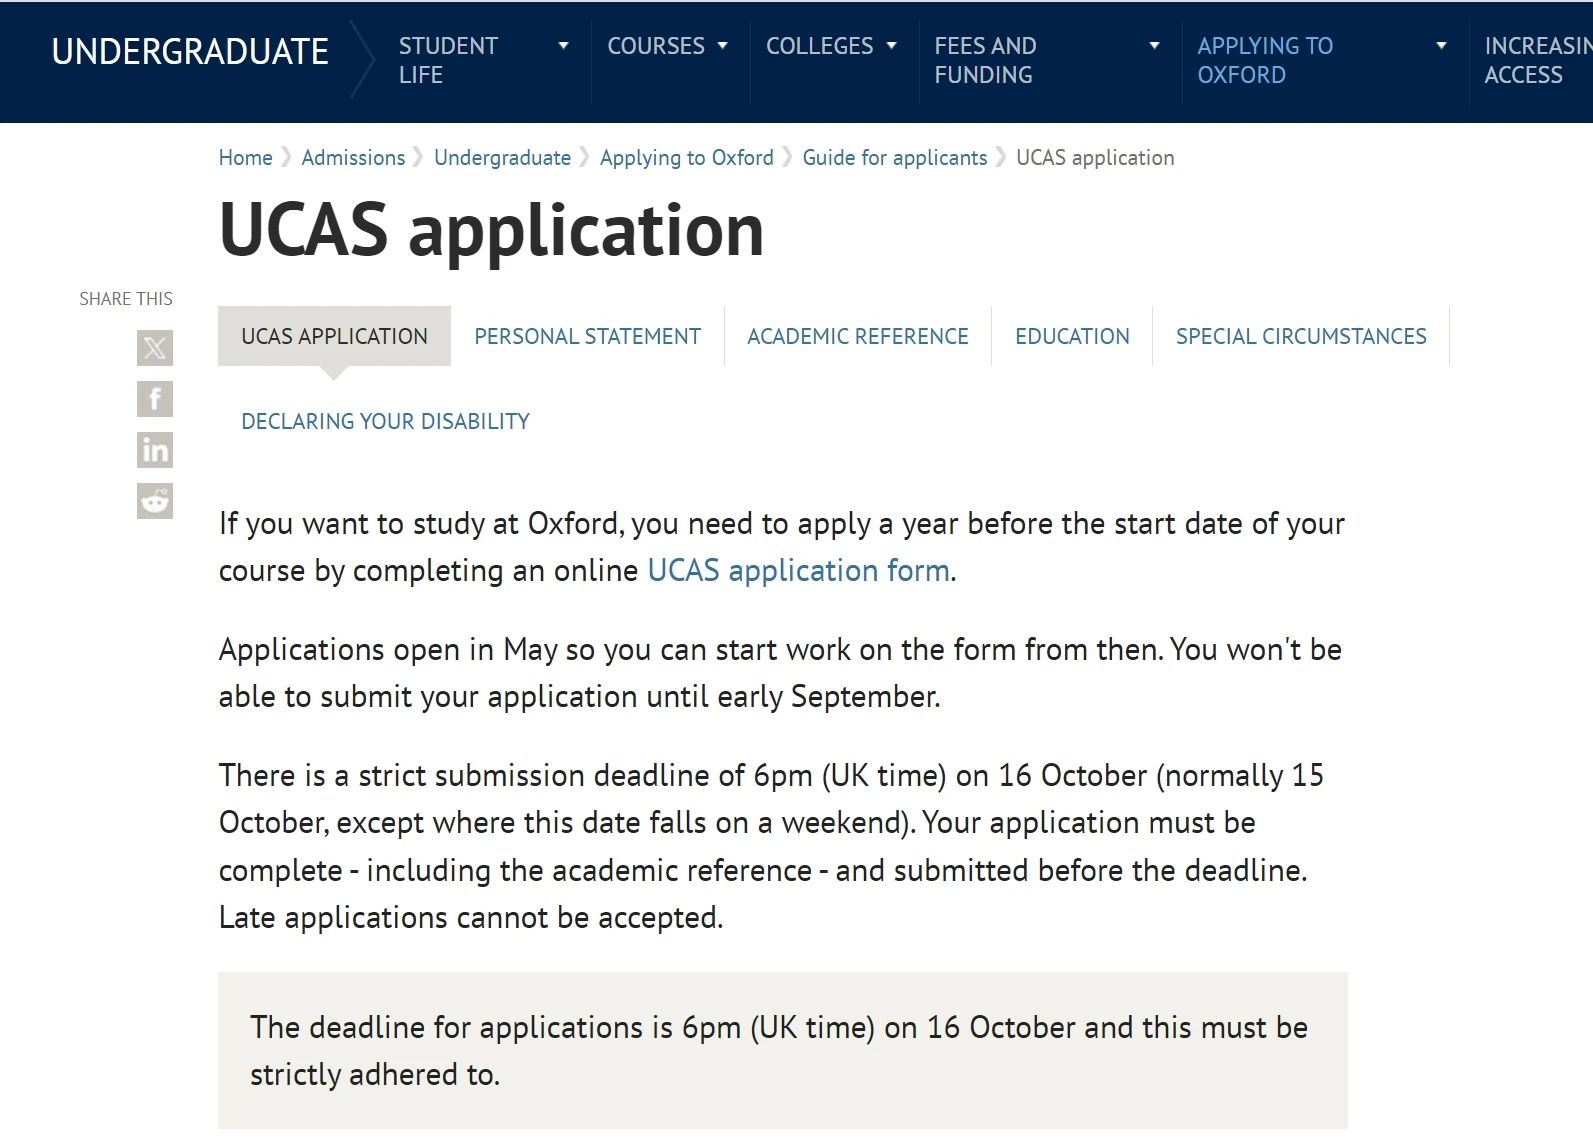Open the Colleges dropdown arrow

tap(891, 46)
